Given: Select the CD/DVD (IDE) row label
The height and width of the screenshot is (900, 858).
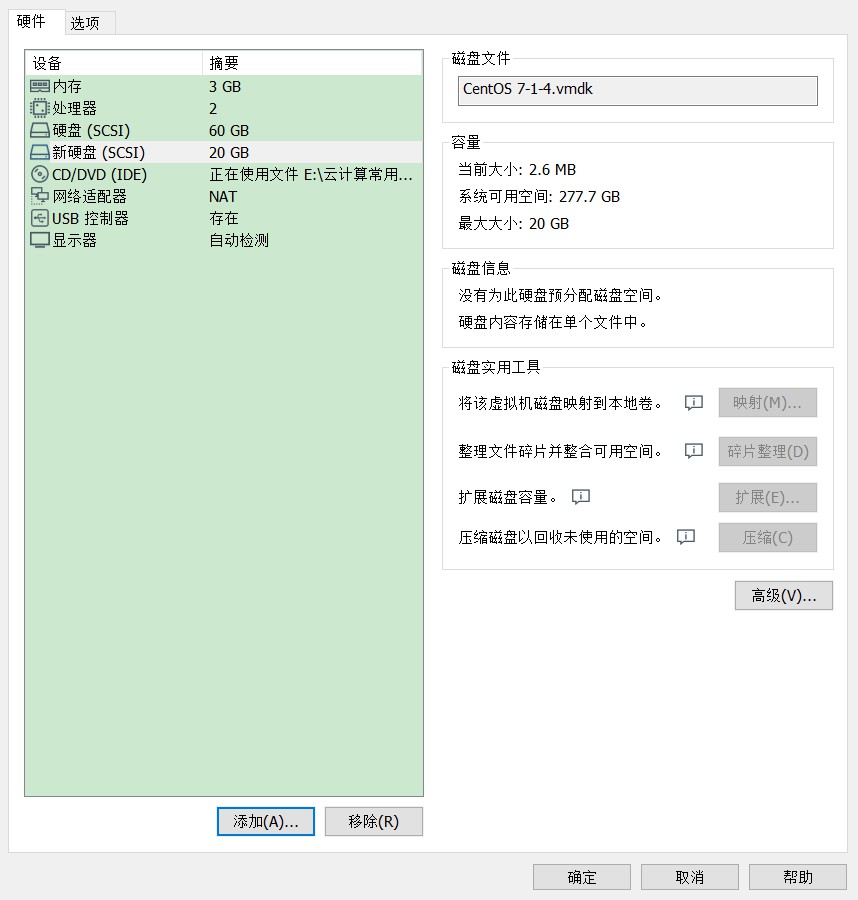Looking at the screenshot, I should coord(99,174).
